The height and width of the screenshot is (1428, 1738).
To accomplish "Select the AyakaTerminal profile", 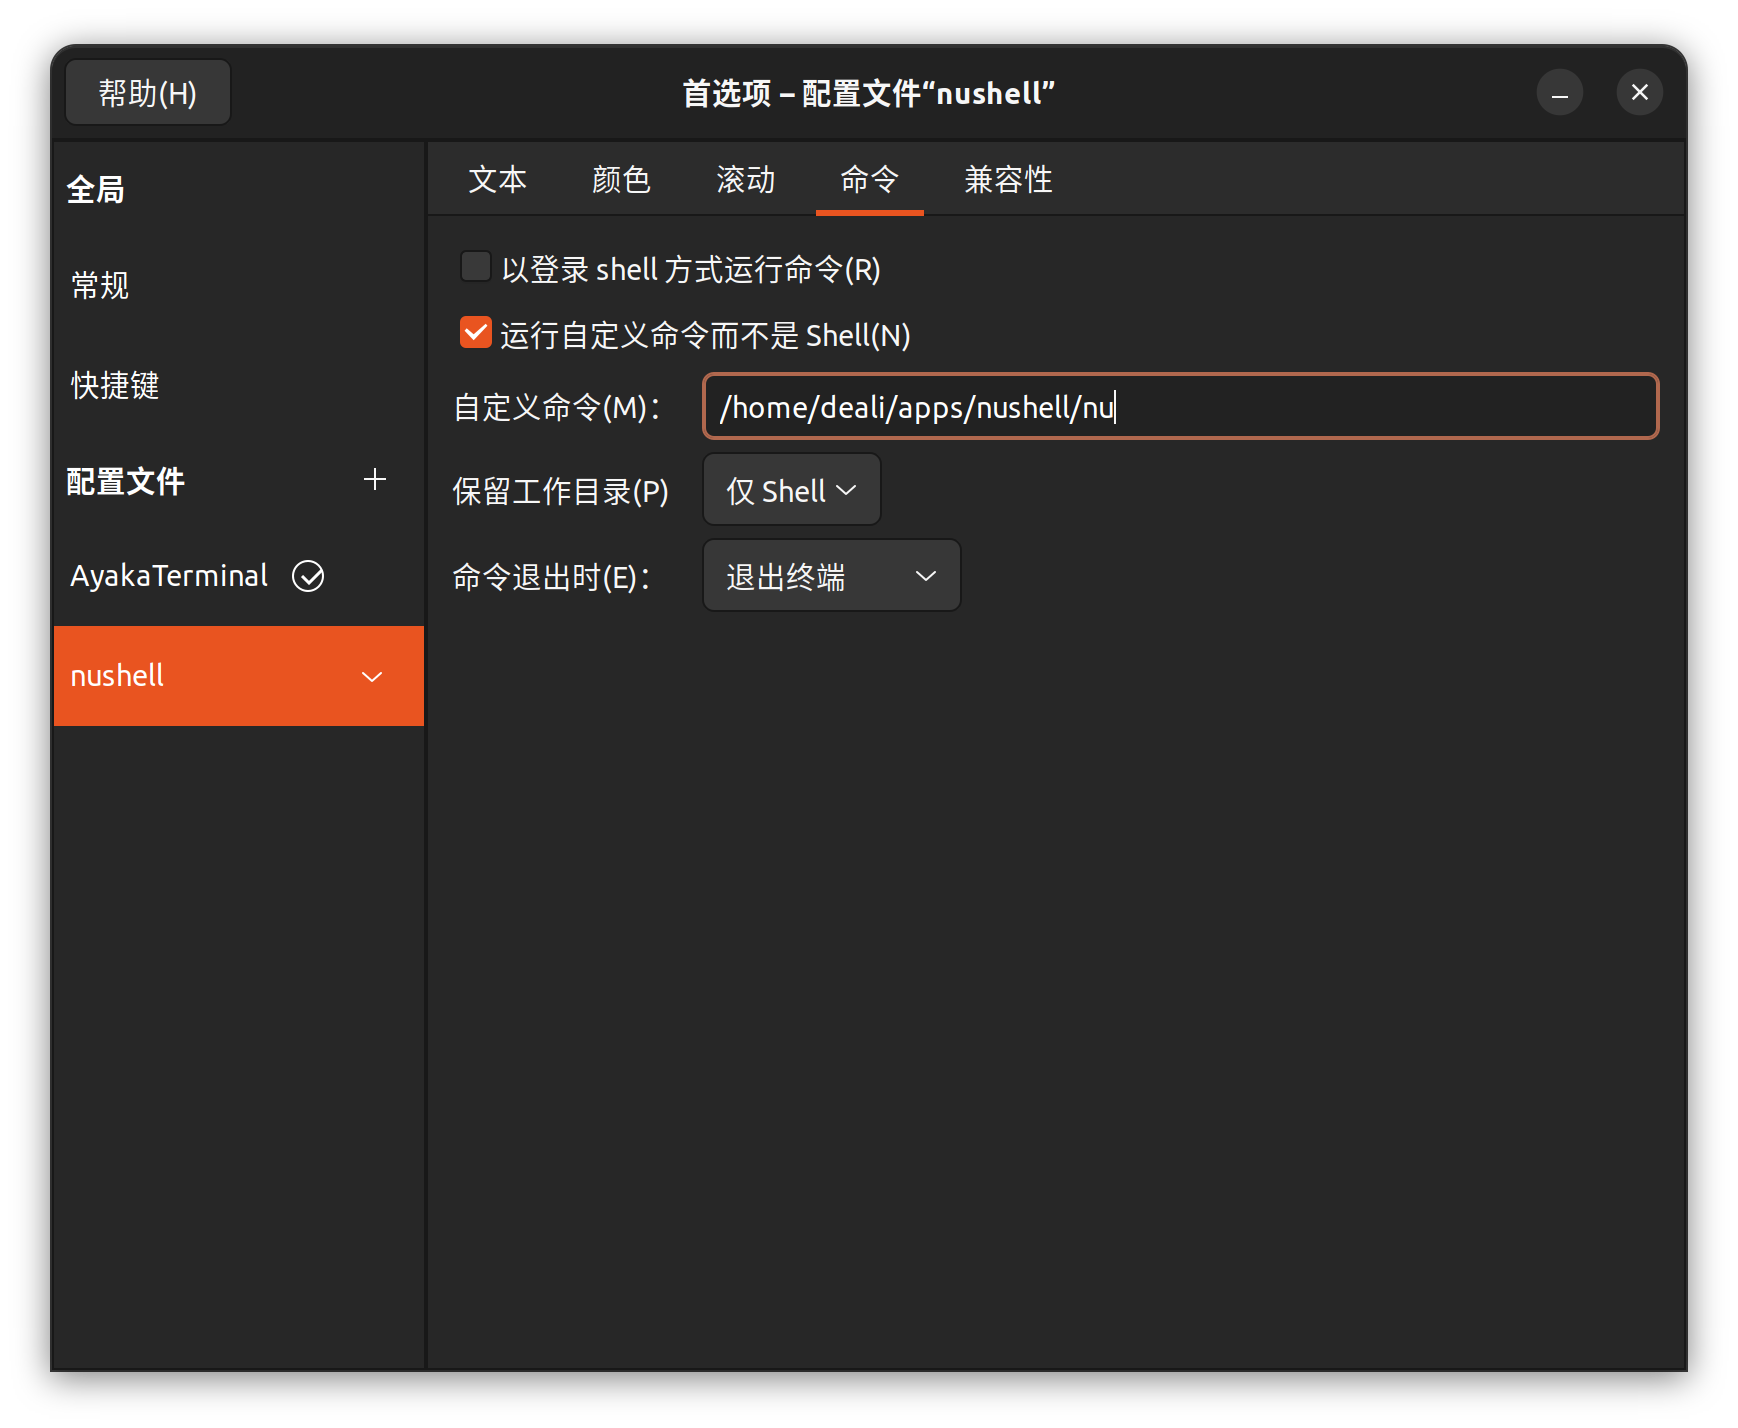I will tap(239, 576).
